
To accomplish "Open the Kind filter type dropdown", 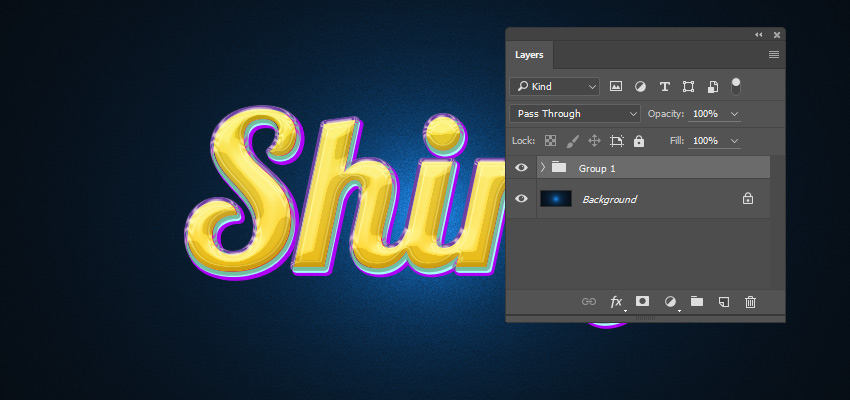I will pyautogui.click(x=555, y=86).
